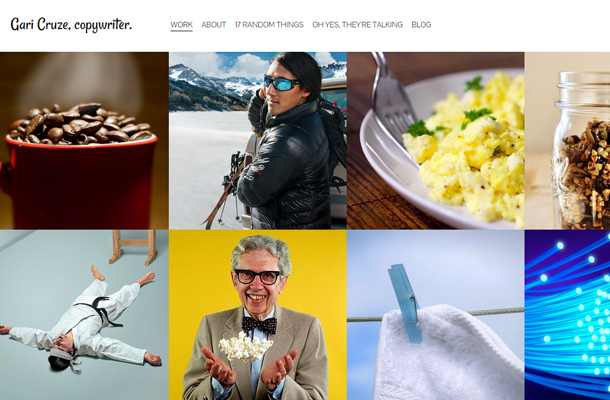Open the coffee beans mug thumbnail
Viewport: 610px width, 400px height.
pos(84,140)
